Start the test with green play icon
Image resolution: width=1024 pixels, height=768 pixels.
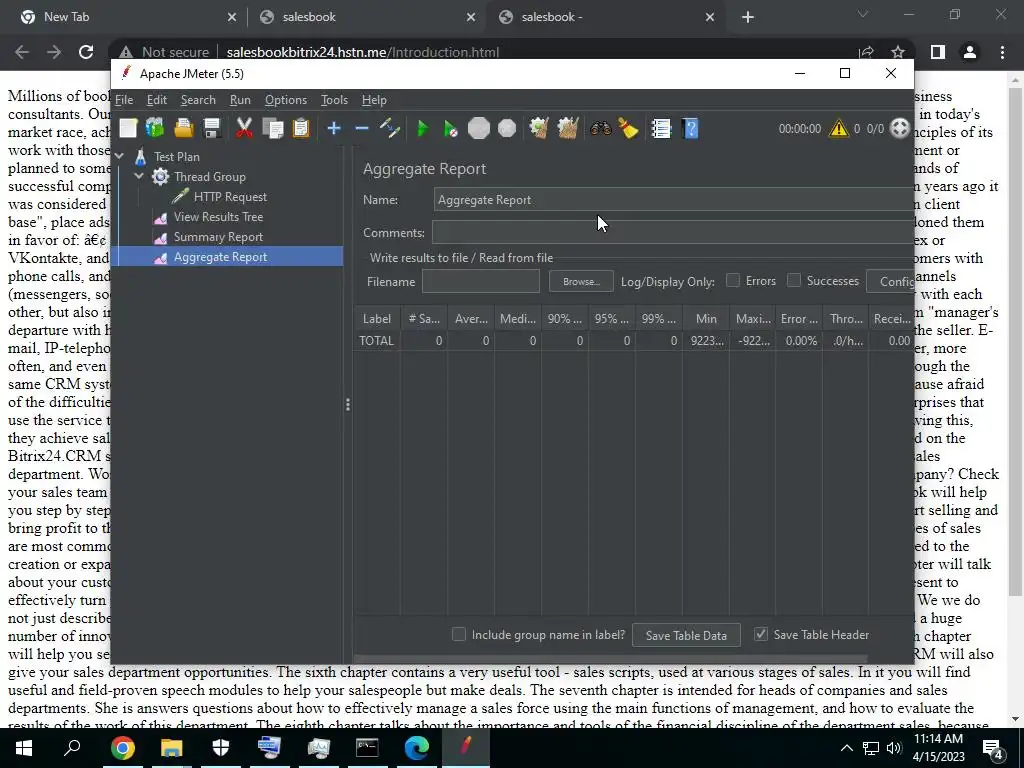[x=423, y=129]
